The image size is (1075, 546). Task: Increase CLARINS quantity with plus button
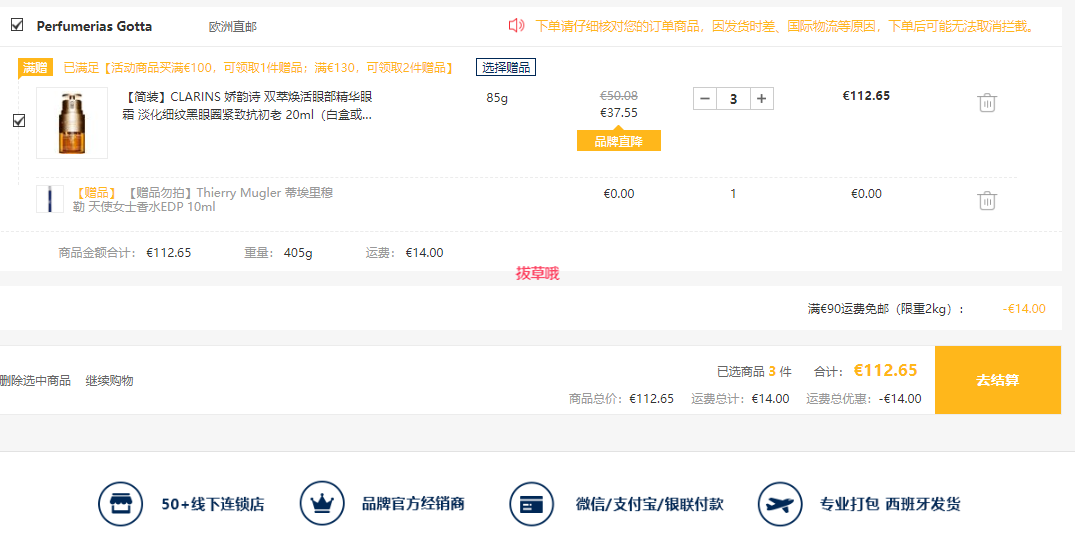(x=762, y=99)
